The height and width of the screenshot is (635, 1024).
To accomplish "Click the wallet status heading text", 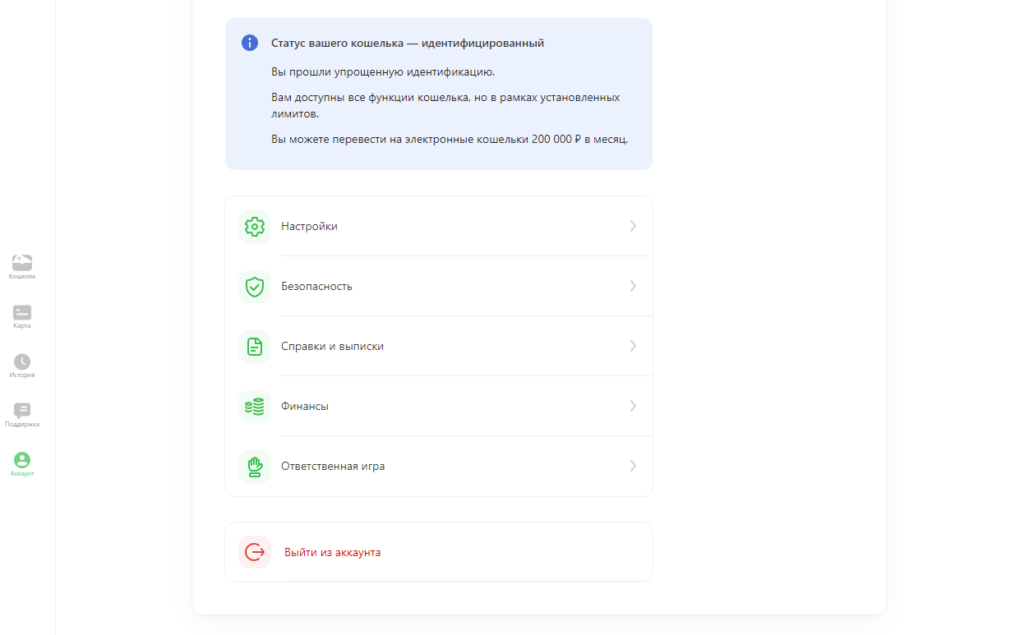I will 408,43.
